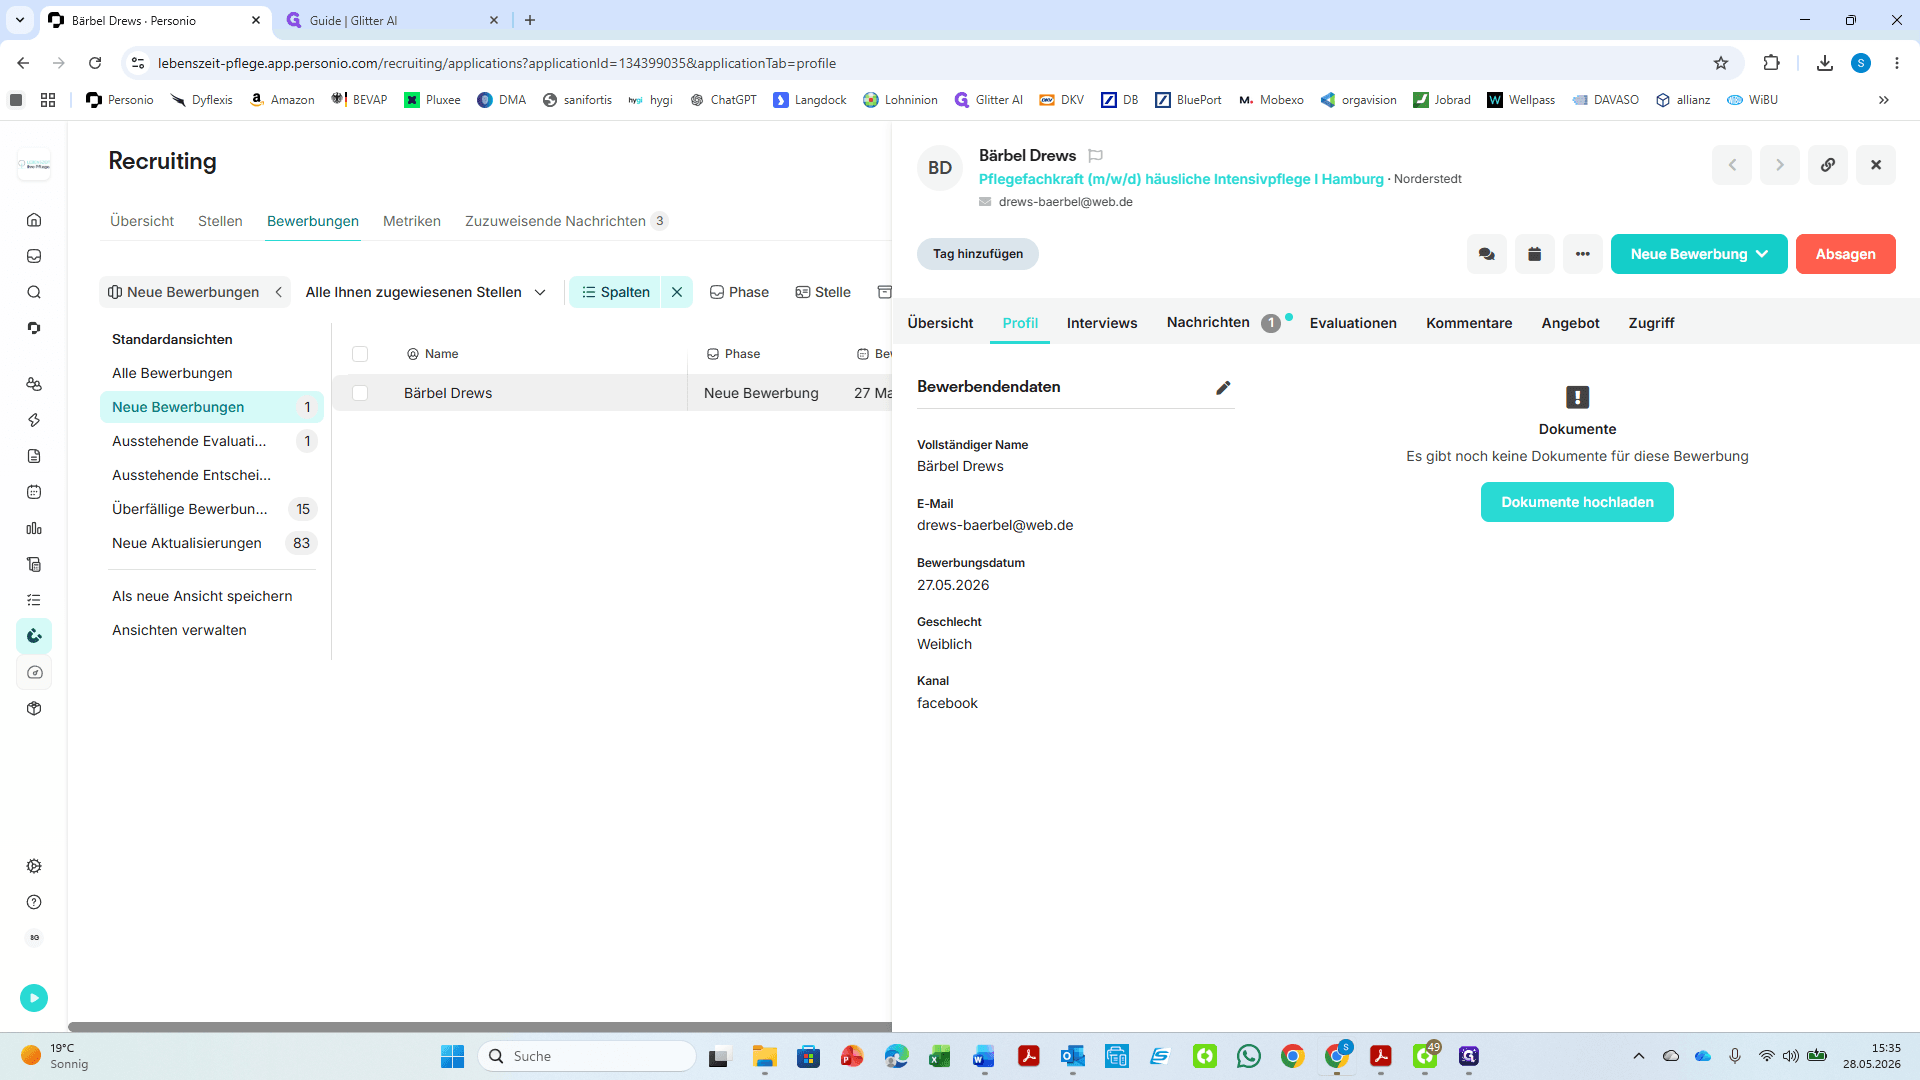This screenshot has width=1920, height=1080.
Task: Select Überfällige Bewerbungen view
Action: (212, 509)
